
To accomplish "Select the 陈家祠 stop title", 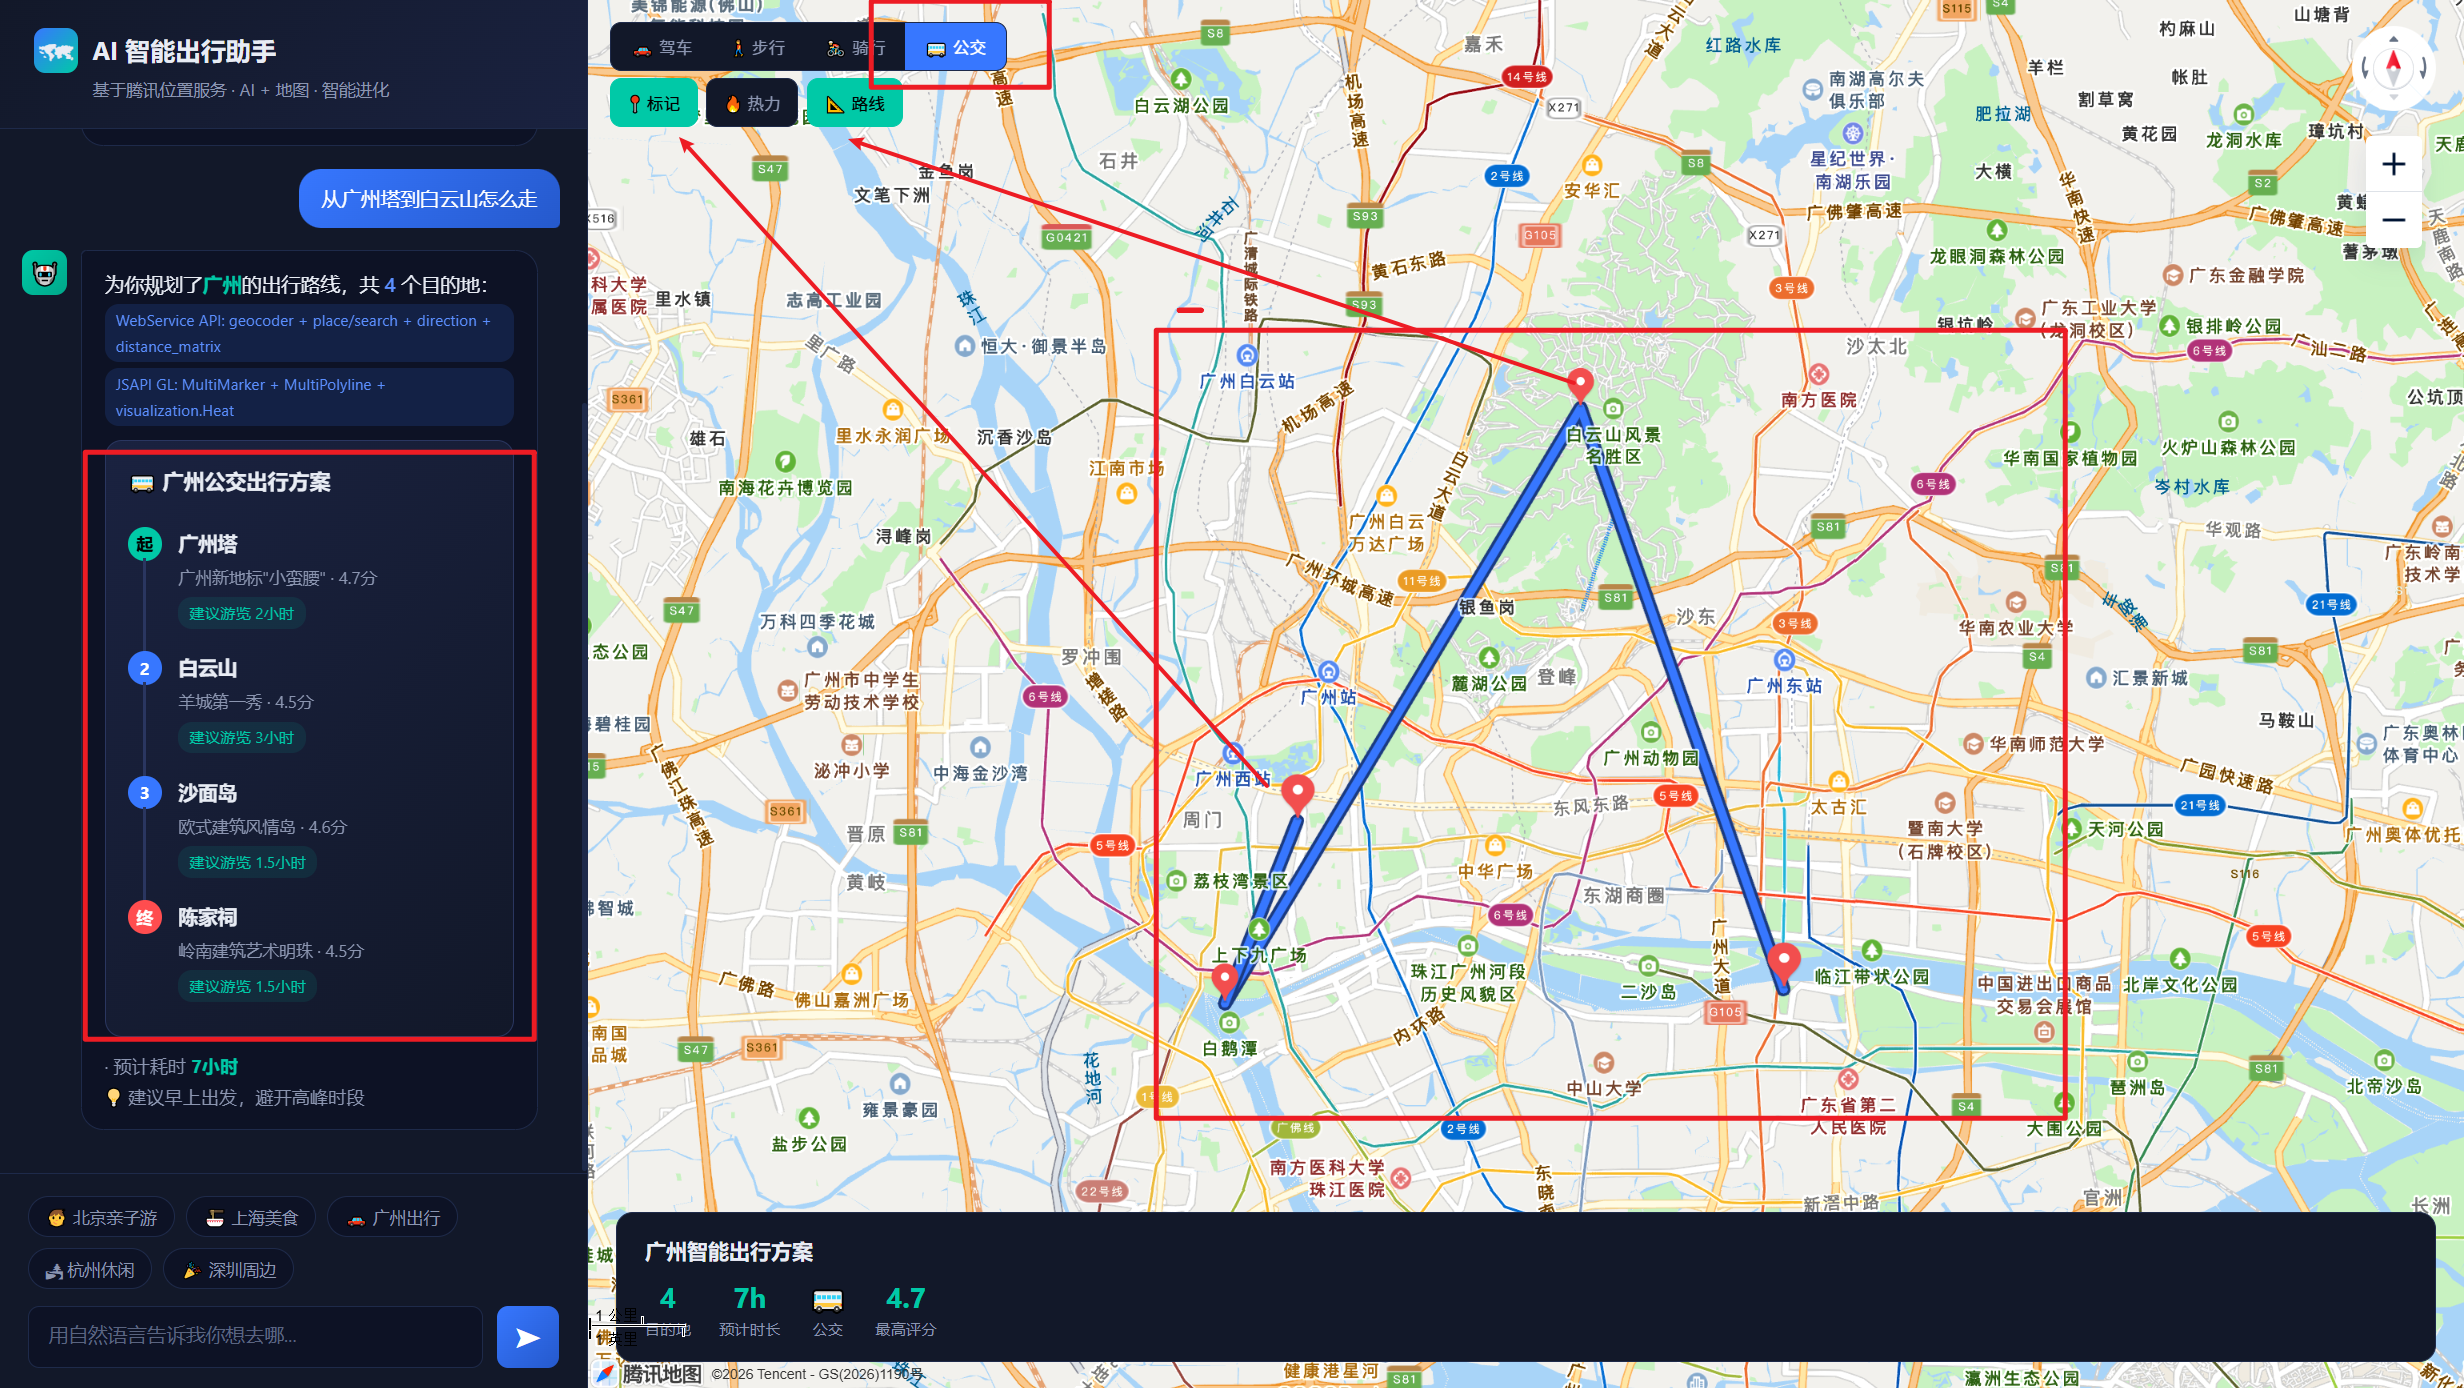I will (x=208, y=917).
